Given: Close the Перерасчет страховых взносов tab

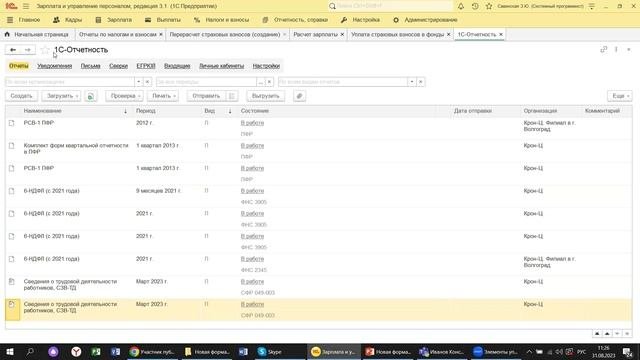Looking at the screenshot, I should 284,35.
